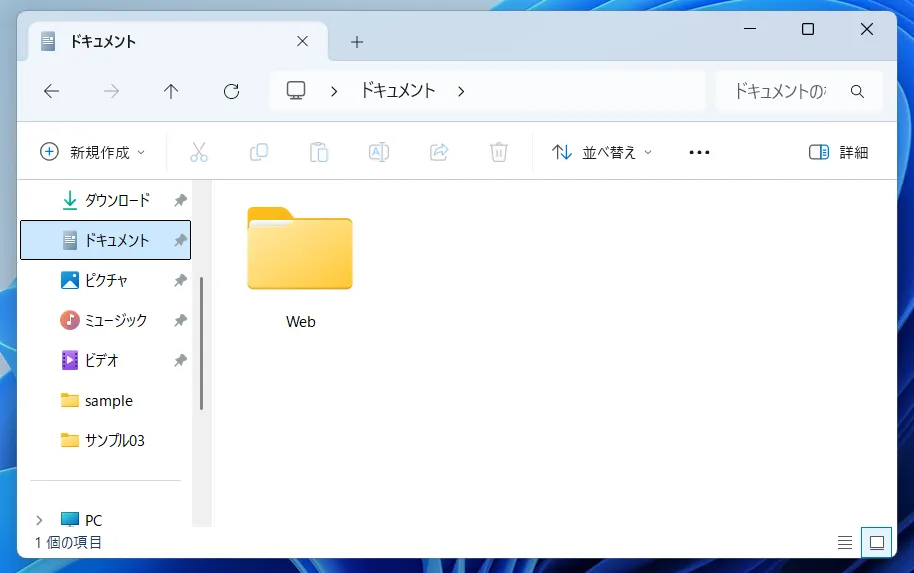The image size is (914, 573).
Task: Click the copy icon in toolbar
Action: (x=259, y=152)
